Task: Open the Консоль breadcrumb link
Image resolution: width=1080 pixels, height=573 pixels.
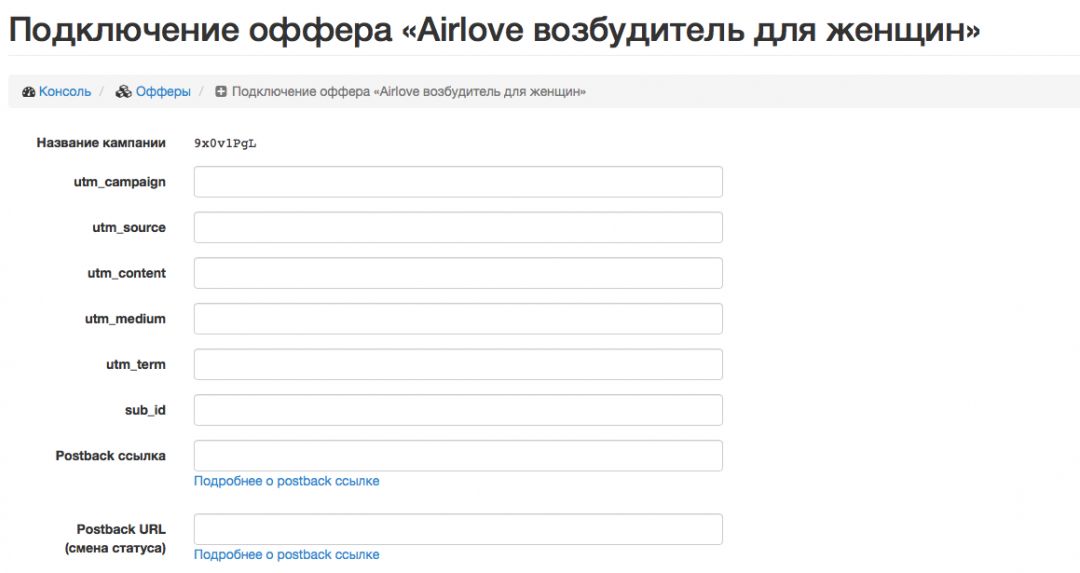Action: tap(65, 92)
